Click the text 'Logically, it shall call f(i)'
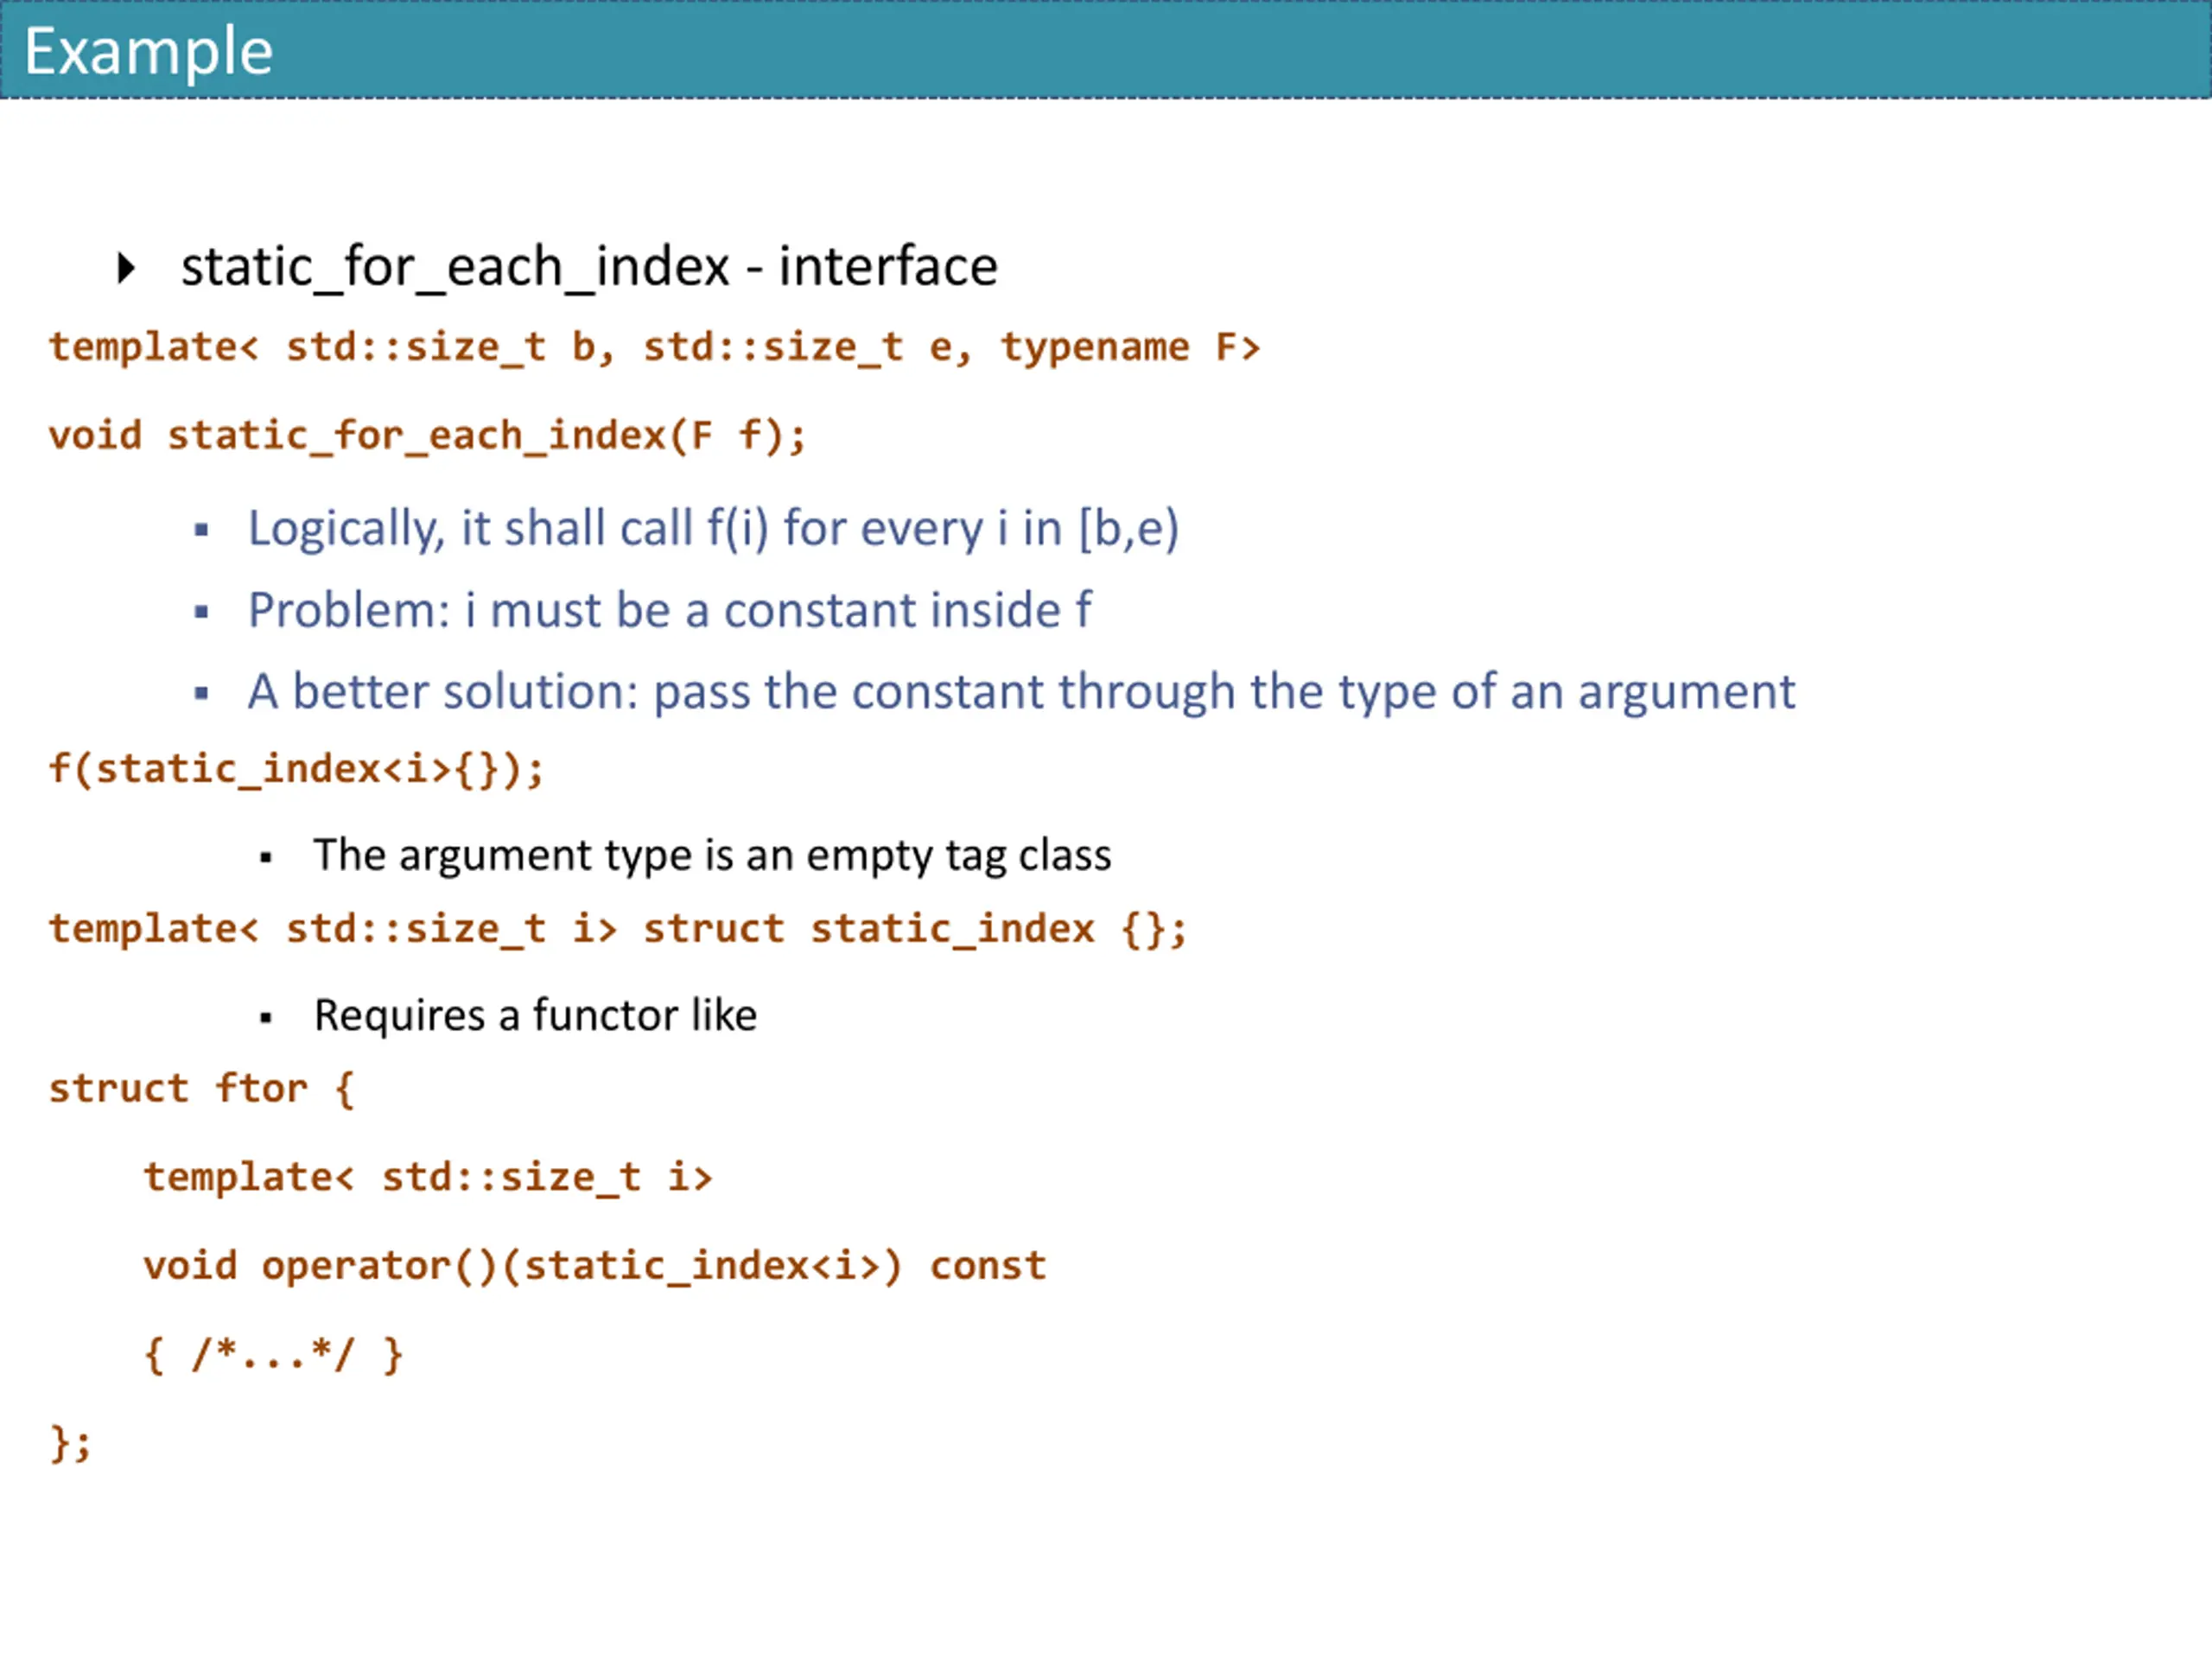 (508, 528)
